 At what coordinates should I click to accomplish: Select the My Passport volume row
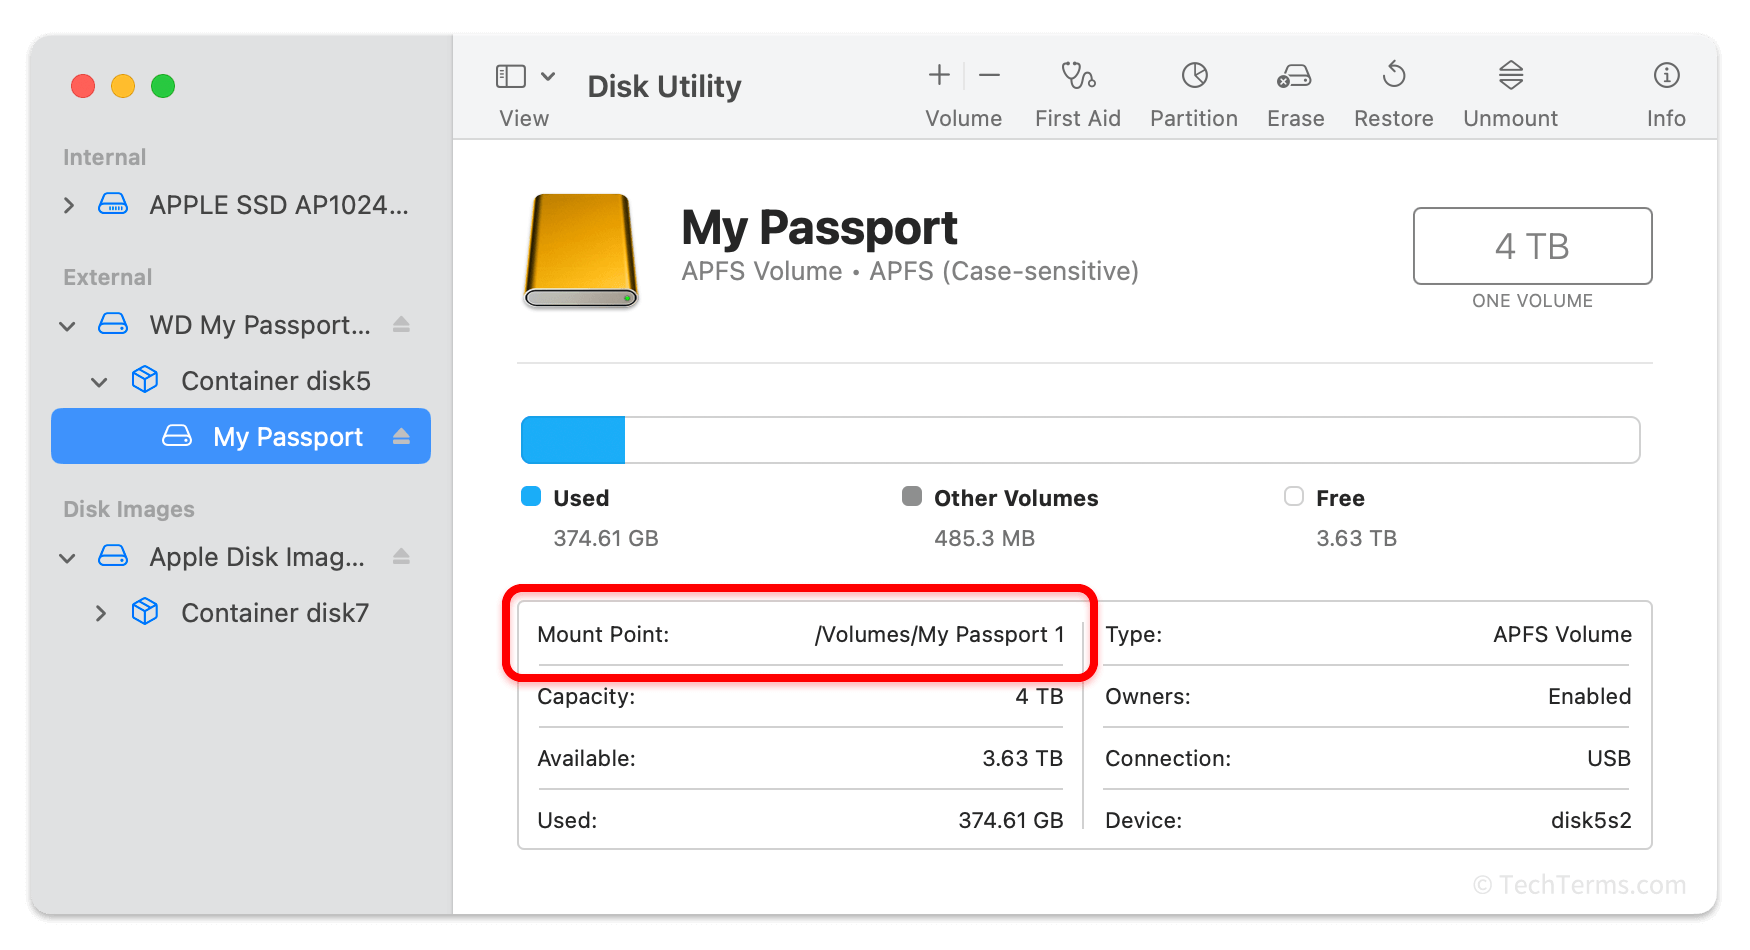tap(241, 436)
